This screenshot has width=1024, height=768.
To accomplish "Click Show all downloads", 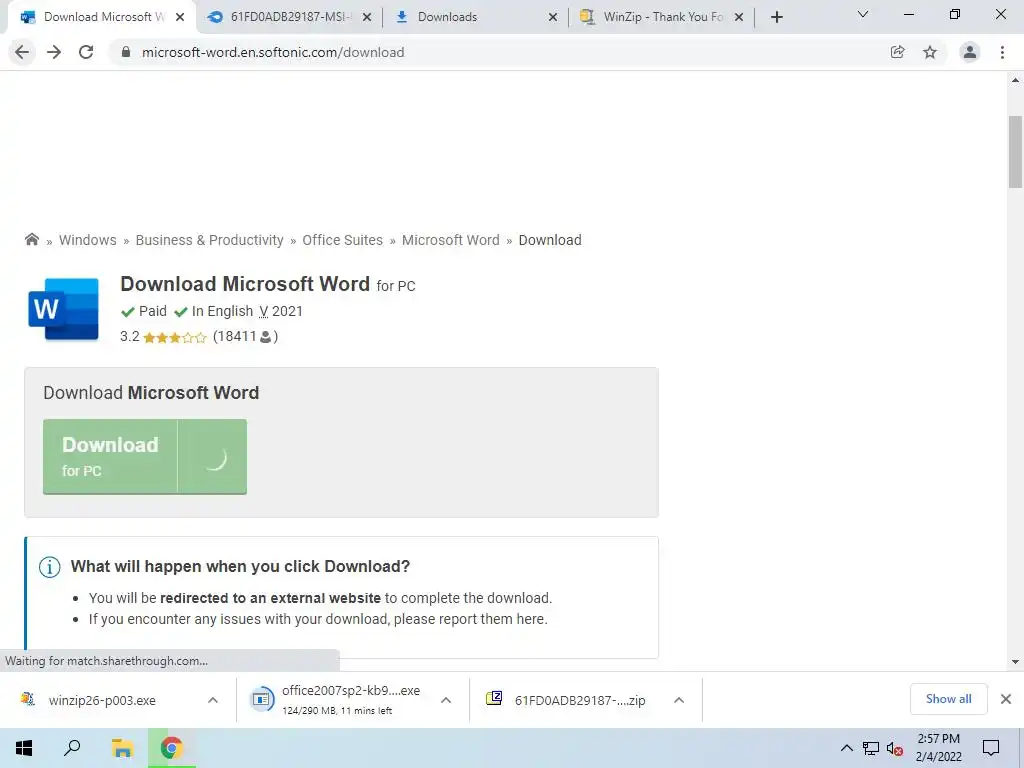I will tap(948, 699).
